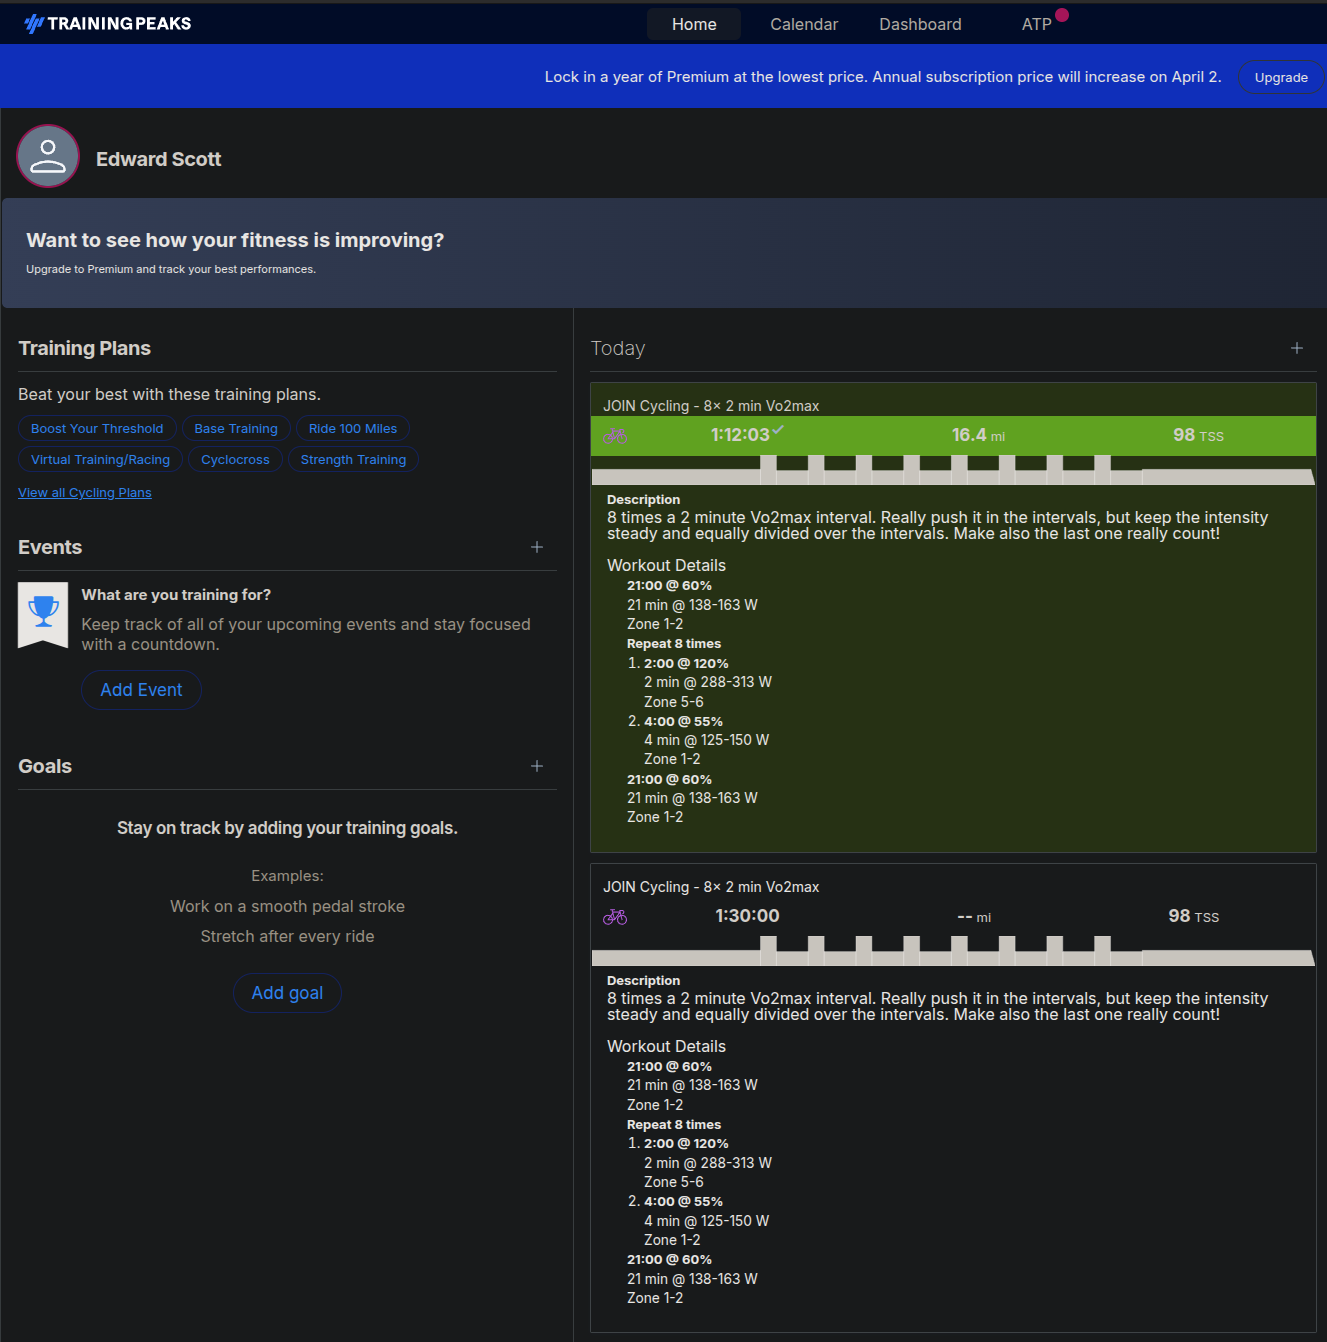Image resolution: width=1327 pixels, height=1342 pixels.
Task: Open the ATP tab
Action: pos(1036,24)
